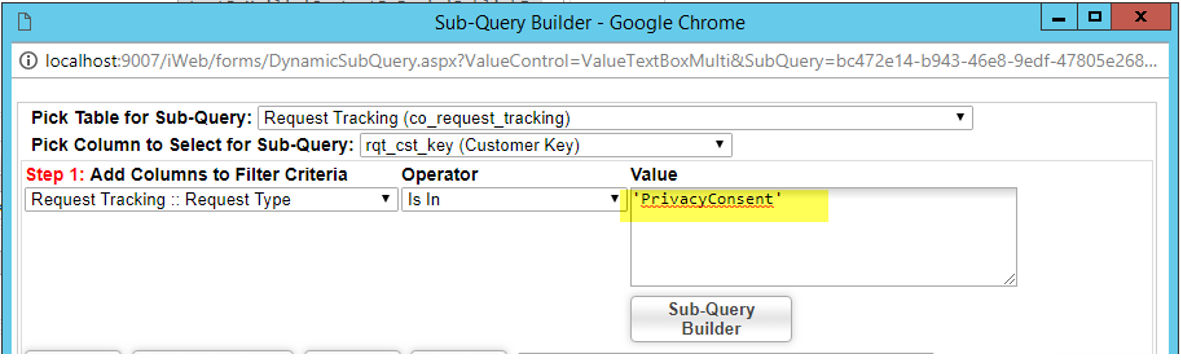Click the 'Operator' column heading

440,175
